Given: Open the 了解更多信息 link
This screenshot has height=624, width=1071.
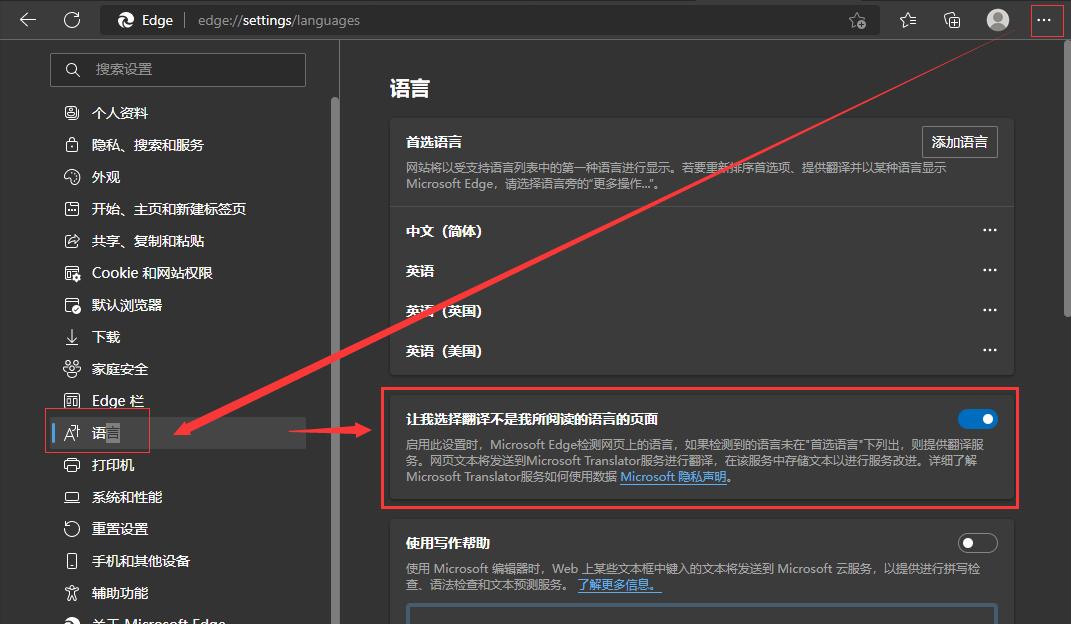Looking at the screenshot, I should [619, 584].
